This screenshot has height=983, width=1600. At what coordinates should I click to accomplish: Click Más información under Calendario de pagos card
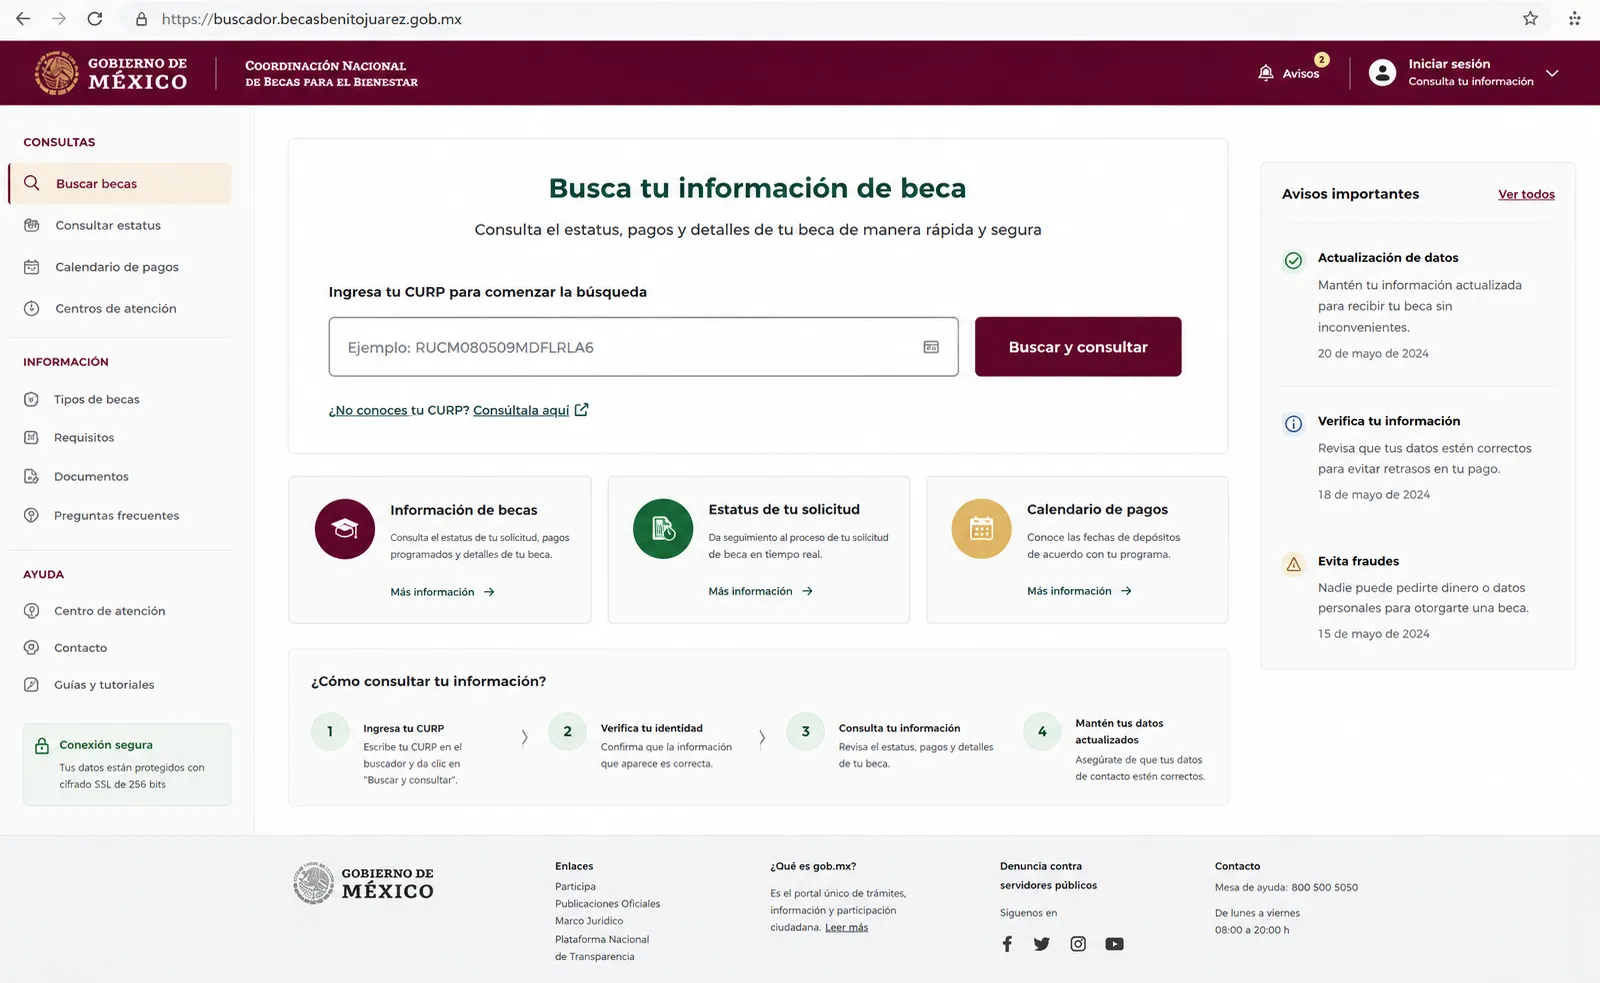click(1080, 591)
